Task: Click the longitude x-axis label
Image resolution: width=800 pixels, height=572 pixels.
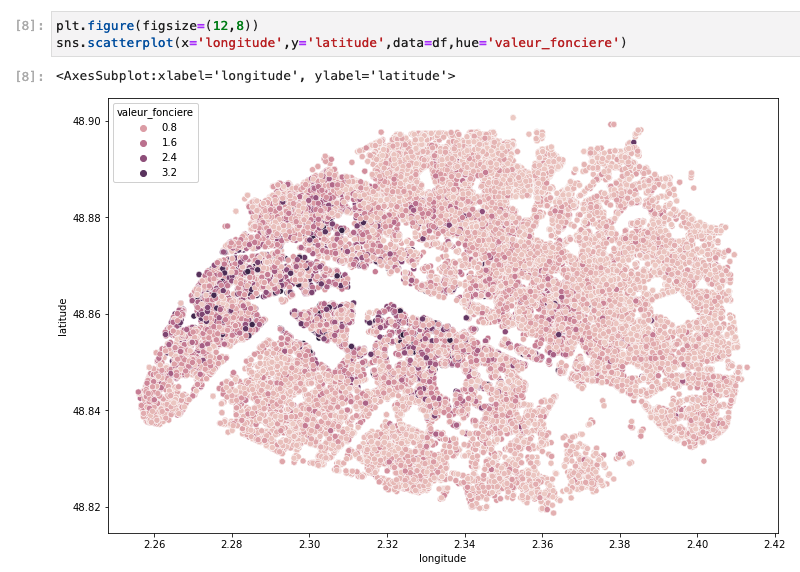Action: coord(442,558)
